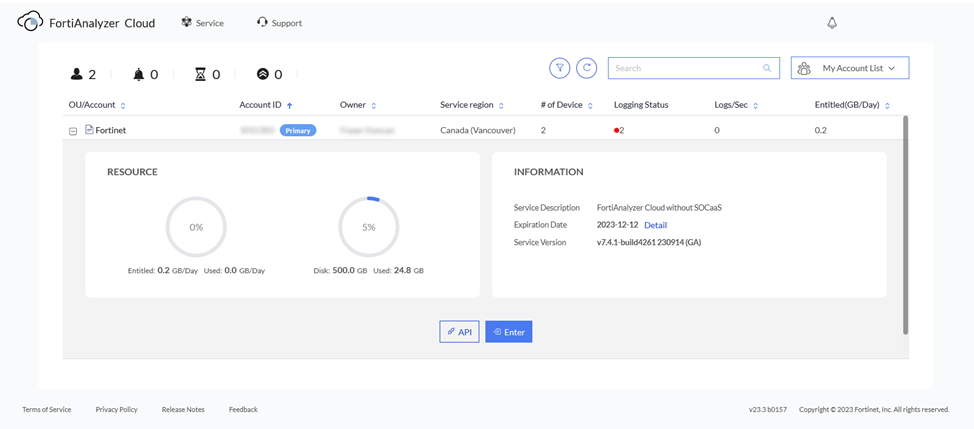Image resolution: width=974 pixels, height=429 pixels.
Task: Click the alerts bell counter icon
Action: [138, 74]
